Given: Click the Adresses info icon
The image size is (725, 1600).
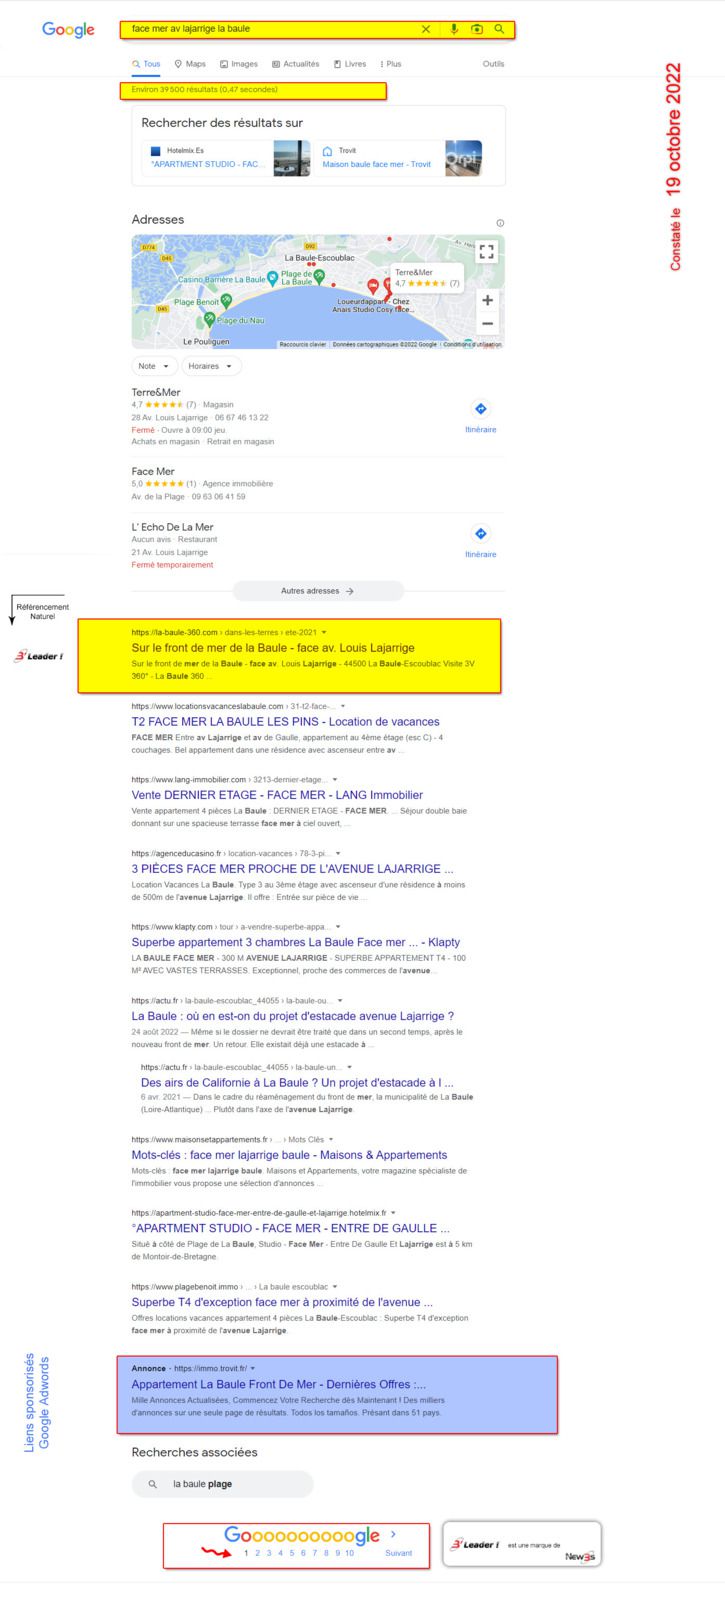Looking at the screenshot, I should click(x=500, y=223).
